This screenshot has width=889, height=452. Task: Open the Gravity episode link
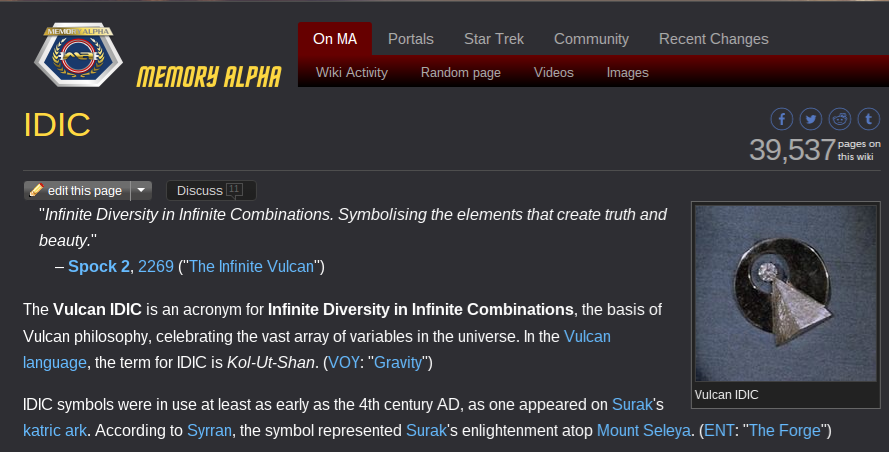tap(398, 362)
